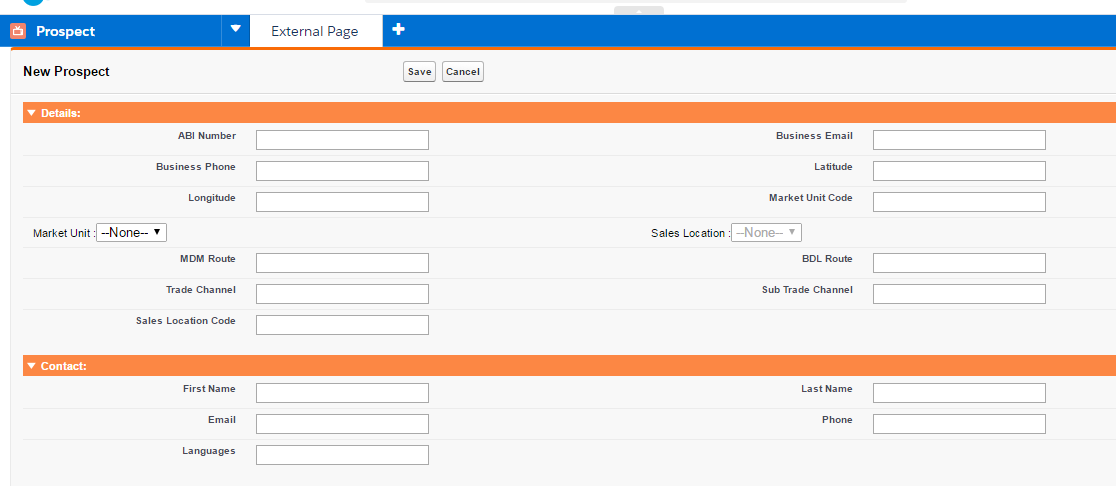Focus the contact Phone field
Viewport: 1116px width, 486px height.
959,424
